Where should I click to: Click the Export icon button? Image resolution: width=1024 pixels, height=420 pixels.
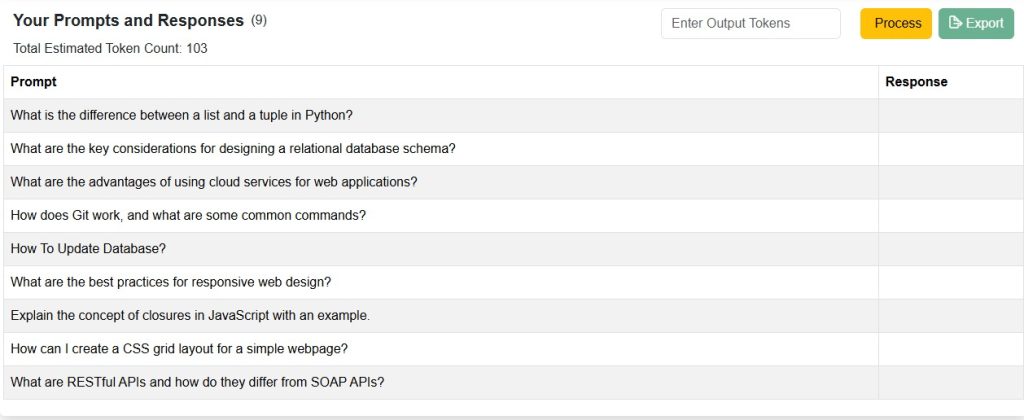tap(976, 24)
